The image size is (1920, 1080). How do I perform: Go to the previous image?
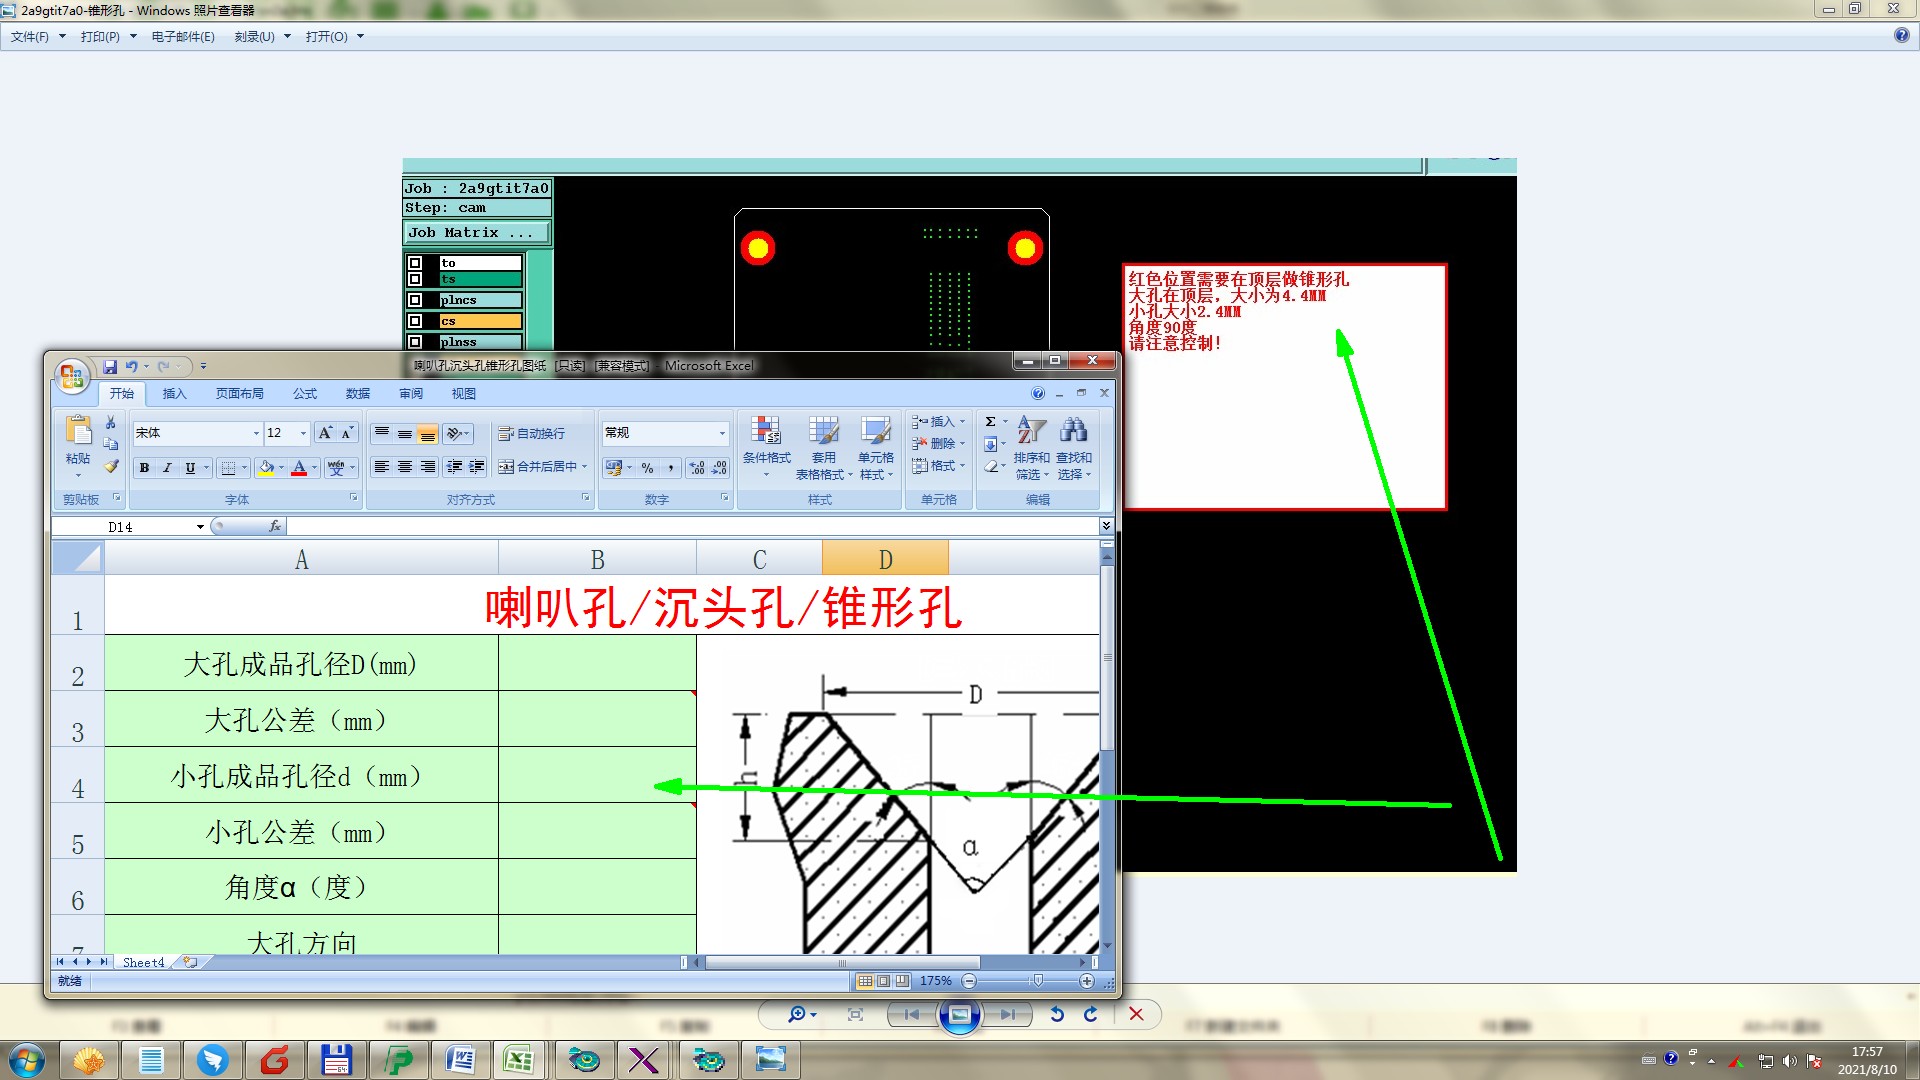(912, 1014)
